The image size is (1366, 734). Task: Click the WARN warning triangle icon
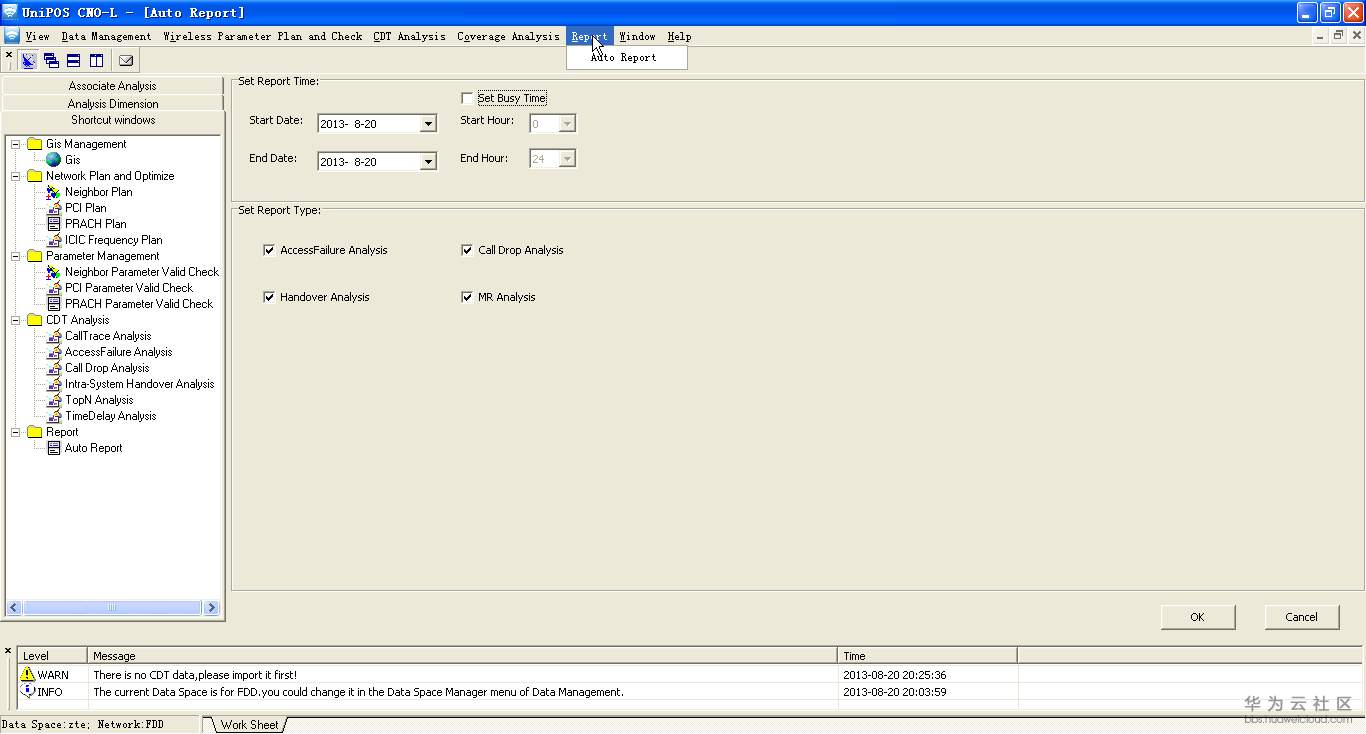pos(28,674)
